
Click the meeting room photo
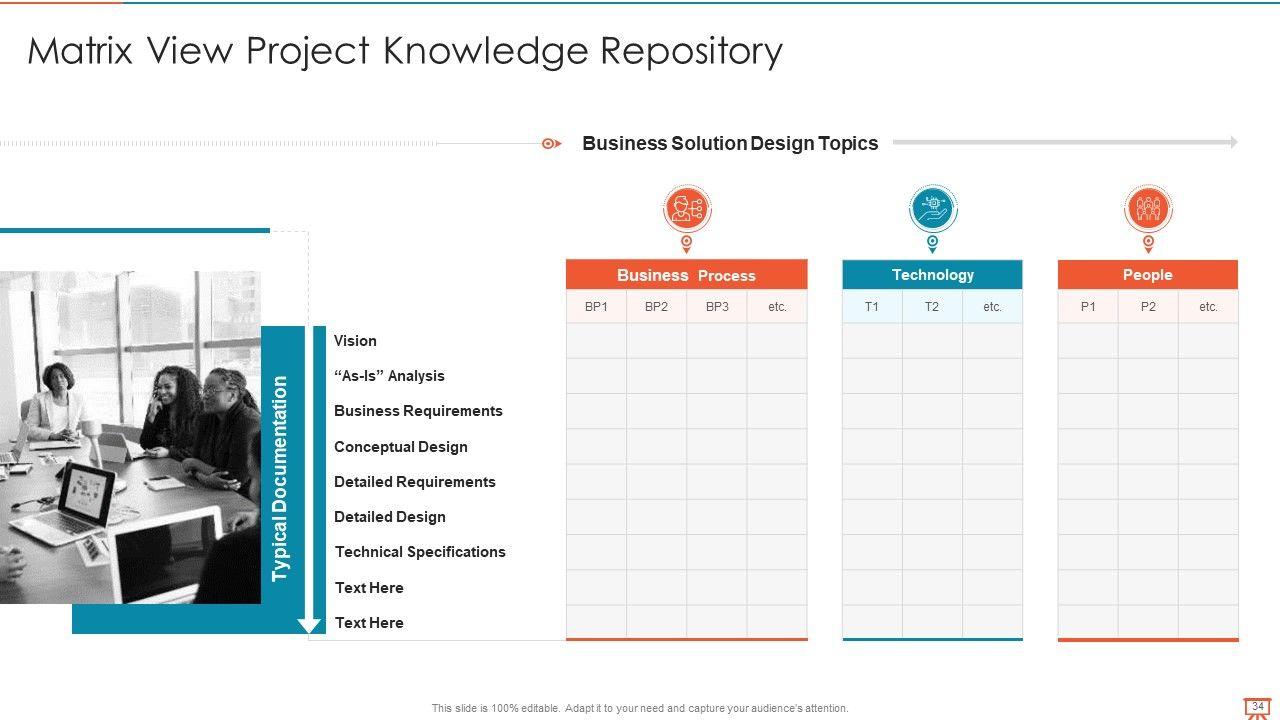pos(130,437)
